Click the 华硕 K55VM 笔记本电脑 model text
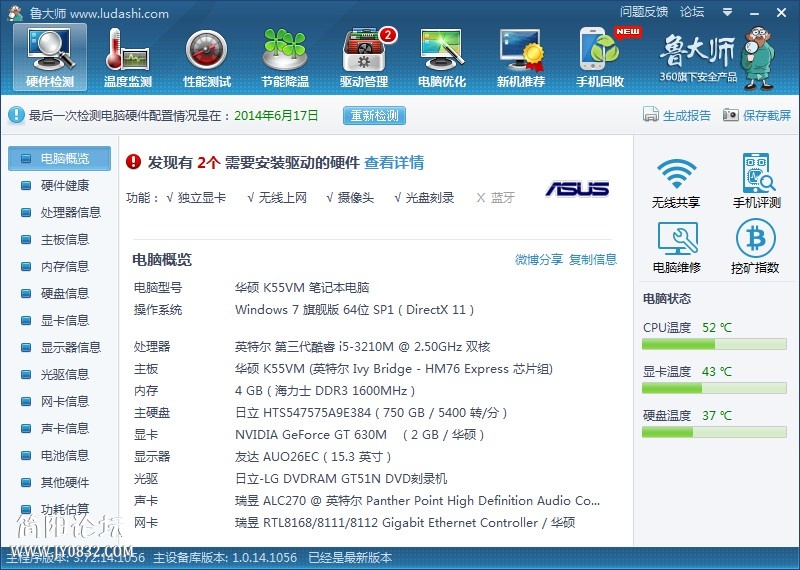 pyautogui.click(x=302, y=288)
